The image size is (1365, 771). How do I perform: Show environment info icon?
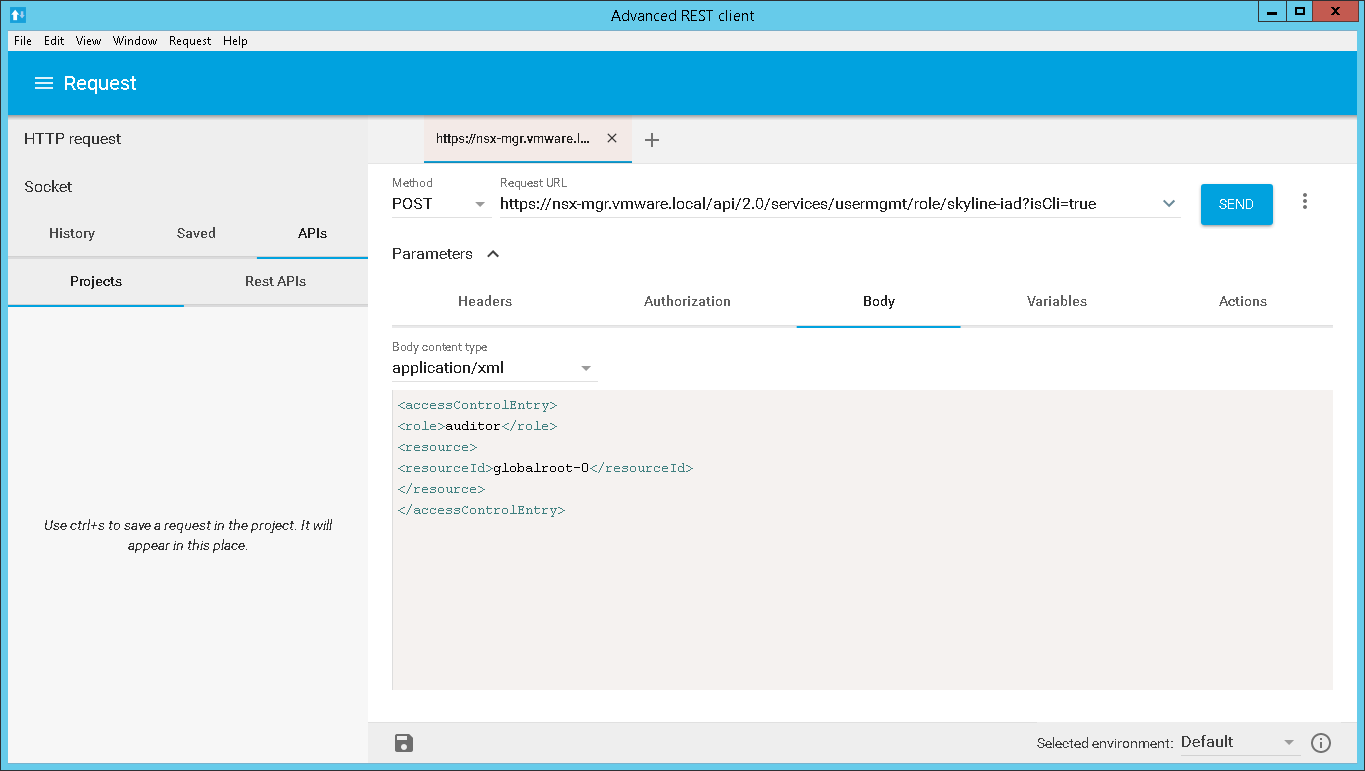(1321, 742)
